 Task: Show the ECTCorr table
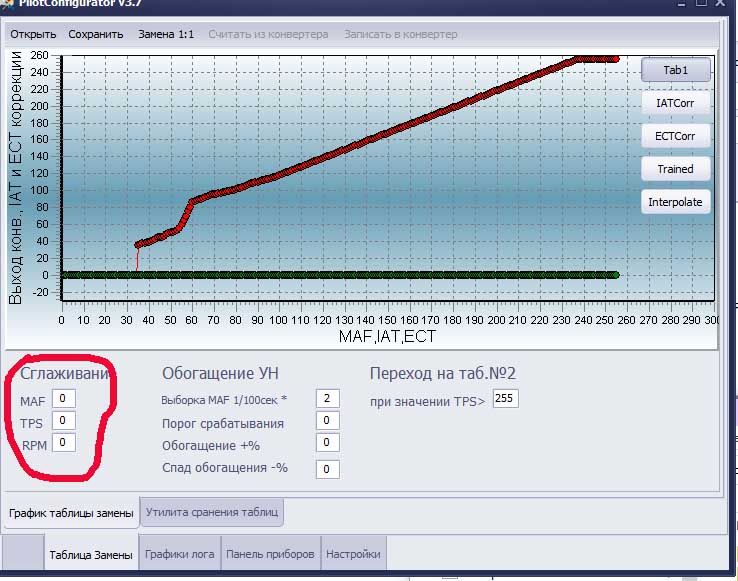coord(675,136)
